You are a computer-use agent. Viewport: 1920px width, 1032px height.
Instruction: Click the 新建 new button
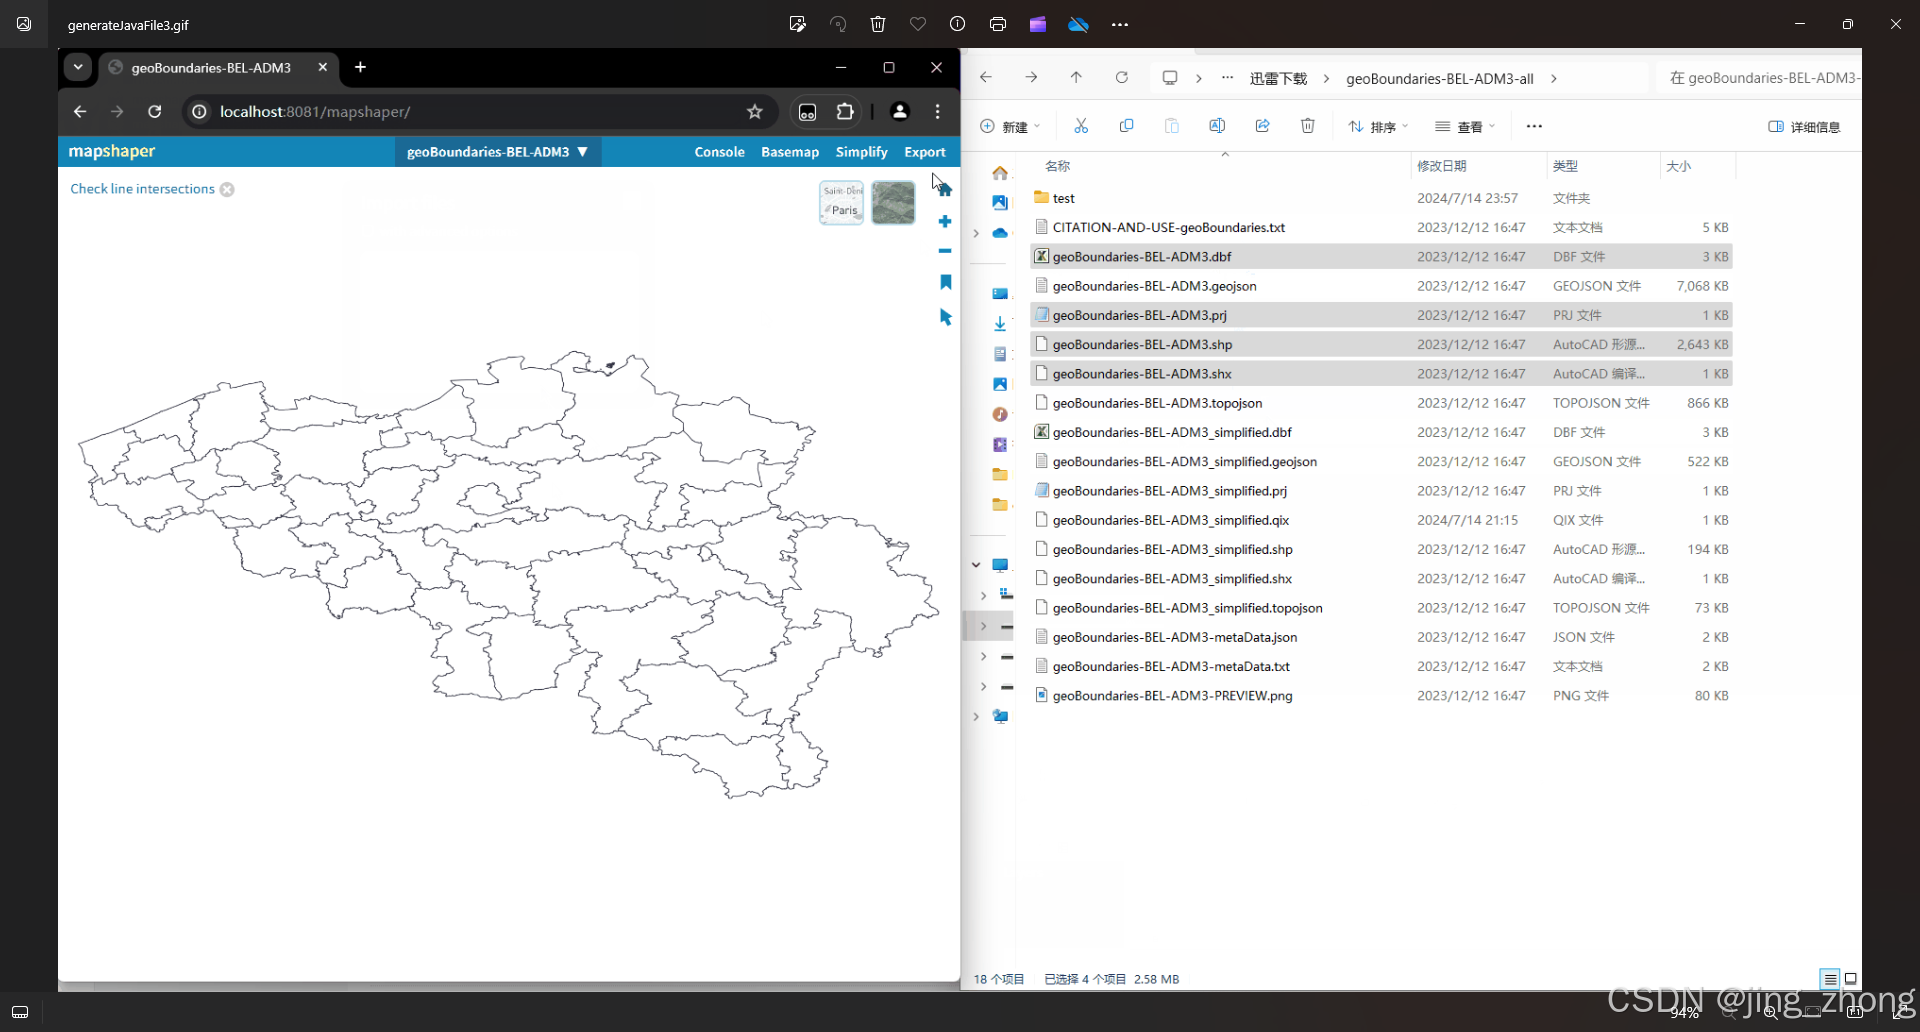[1010, 127]
